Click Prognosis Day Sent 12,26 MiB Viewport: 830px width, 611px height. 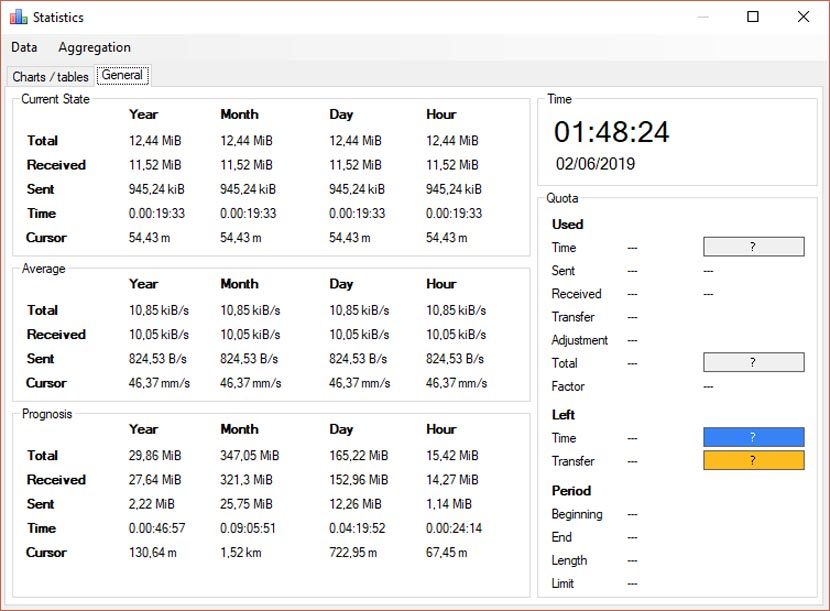(x=355, y=504)
